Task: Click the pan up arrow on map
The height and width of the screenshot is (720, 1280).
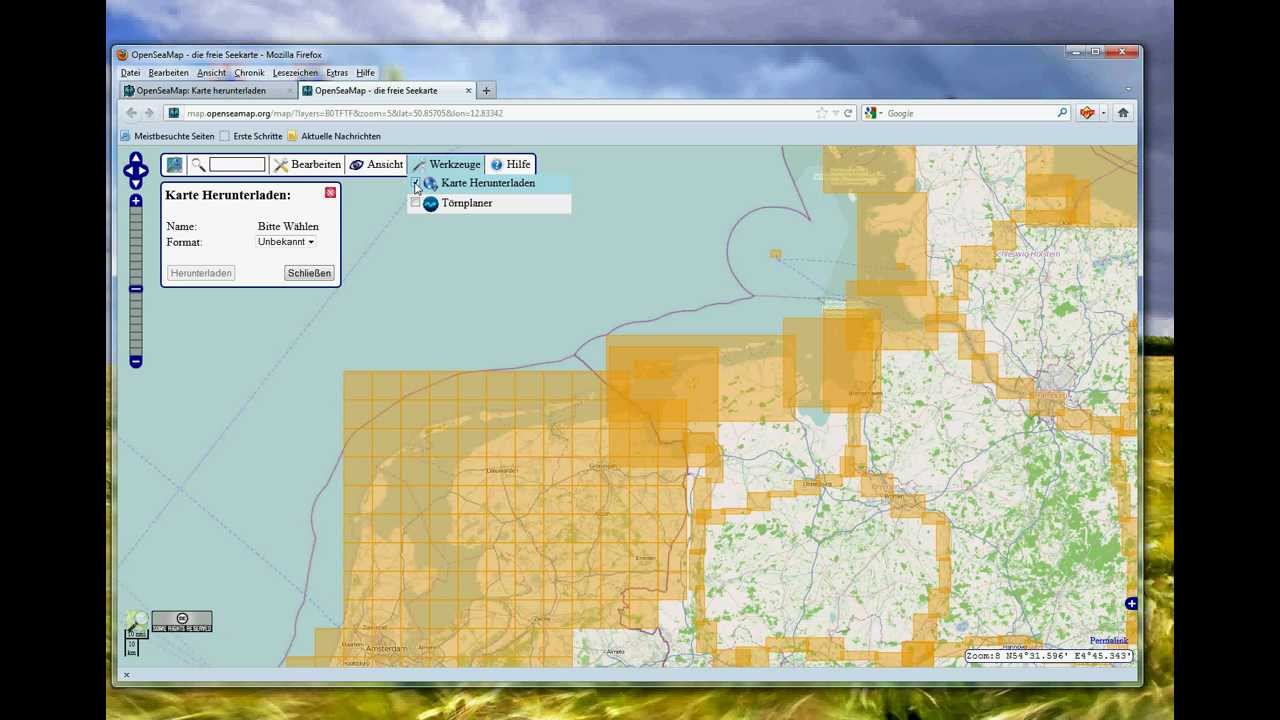Action: [136, 157]
